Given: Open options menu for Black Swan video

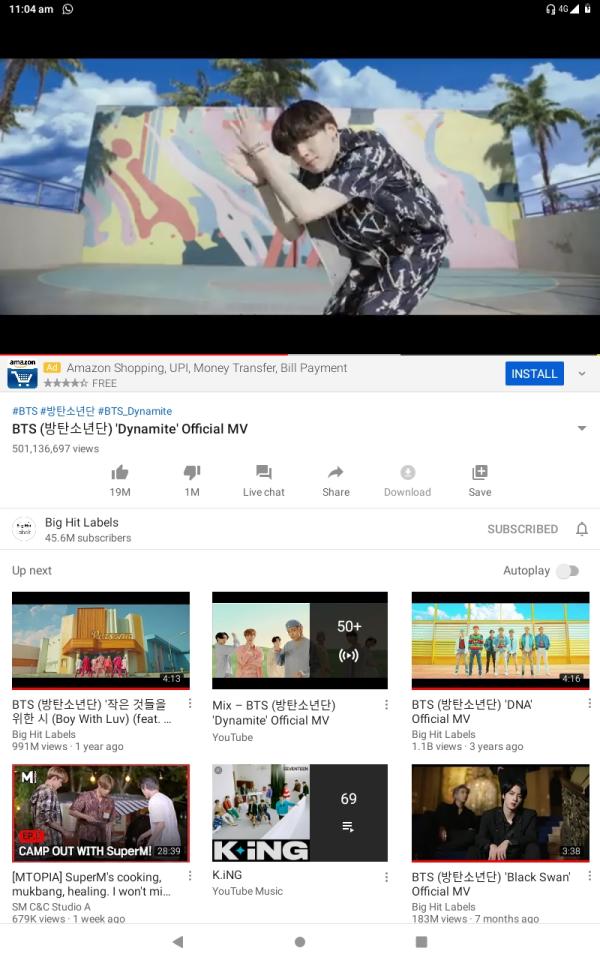Looking at the screenshot, I should (589, 876).
